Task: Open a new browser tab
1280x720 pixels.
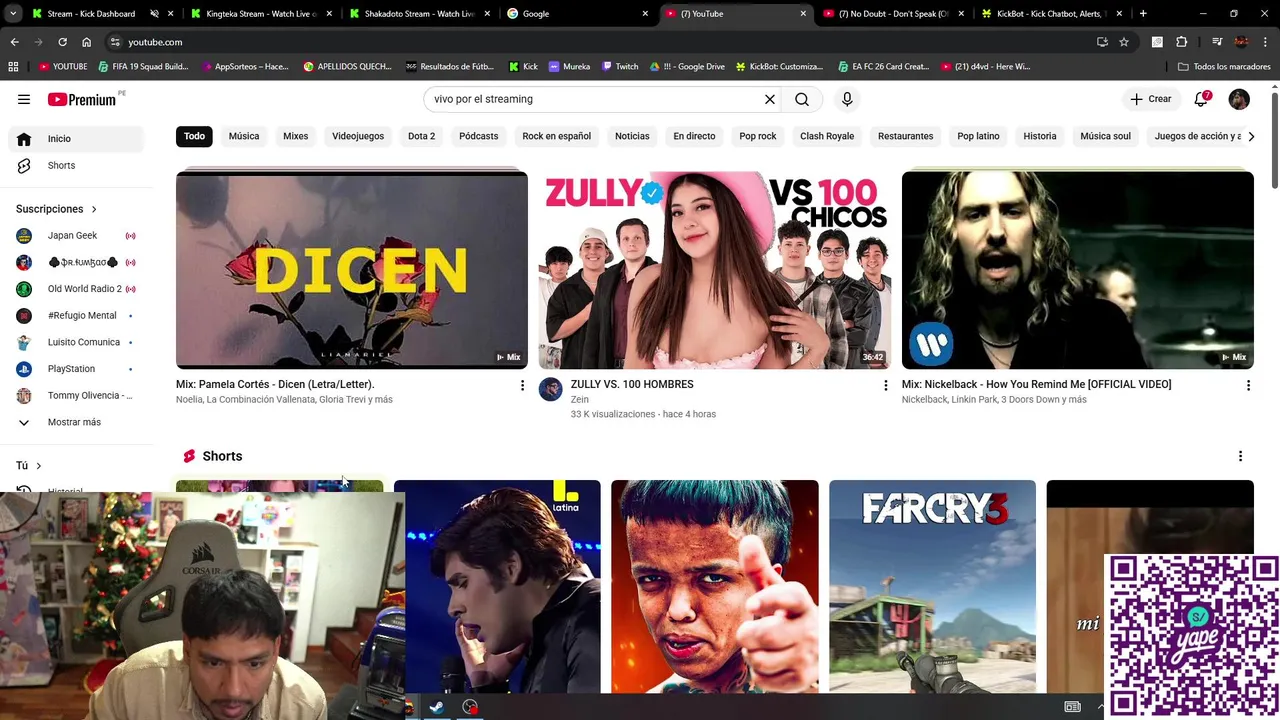Action: click(1143, 14)
